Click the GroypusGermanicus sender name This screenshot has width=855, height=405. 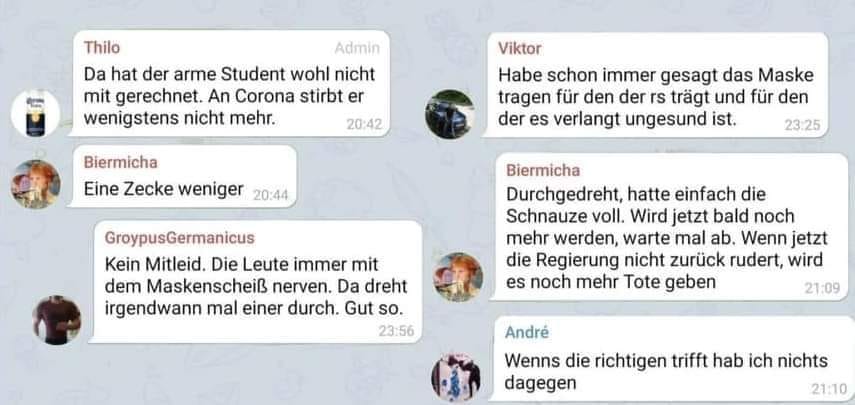pos(179,238)
